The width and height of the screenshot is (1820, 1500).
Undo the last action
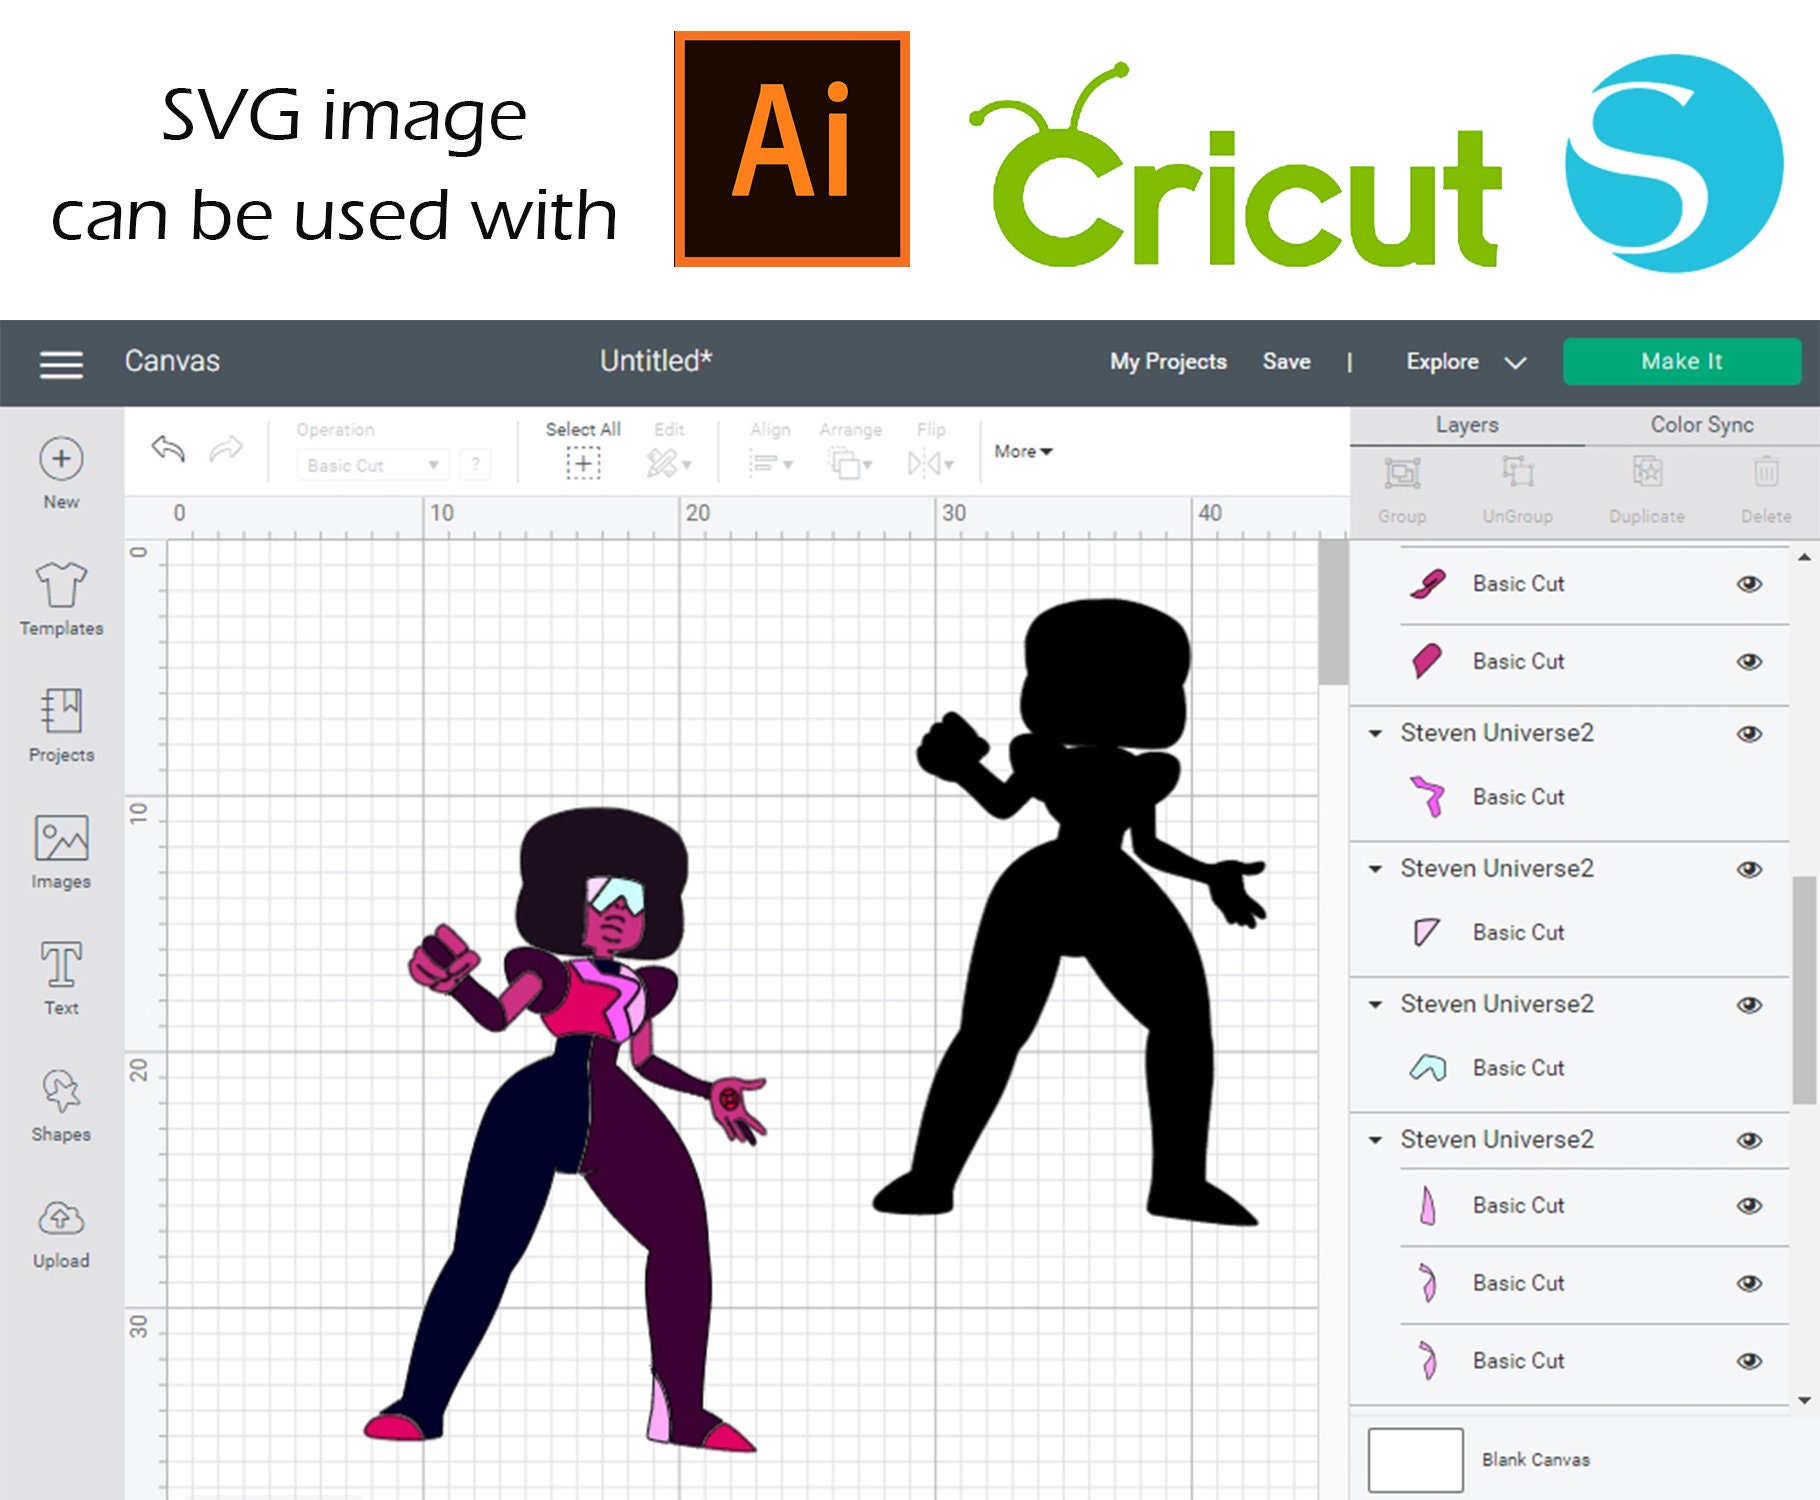168,449
